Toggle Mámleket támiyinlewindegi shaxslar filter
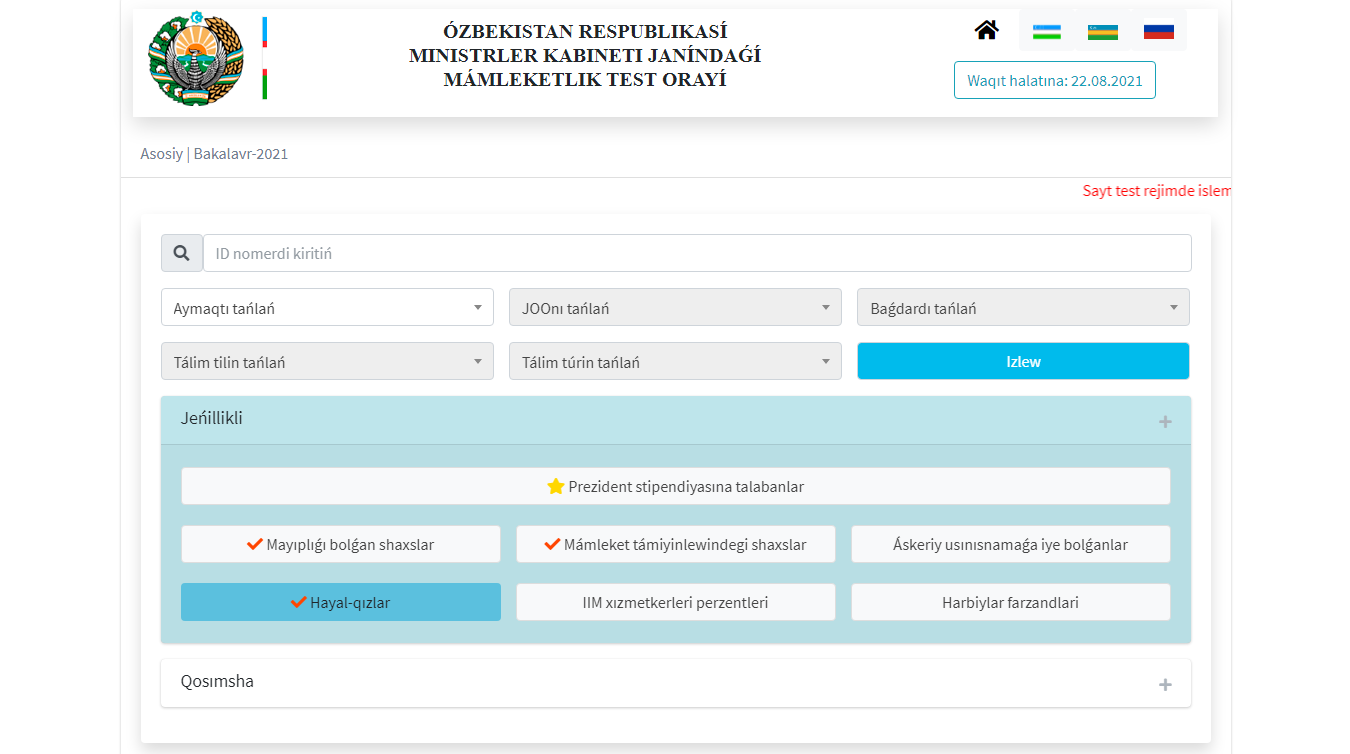1350x754 pixels. tap(675, 544)
